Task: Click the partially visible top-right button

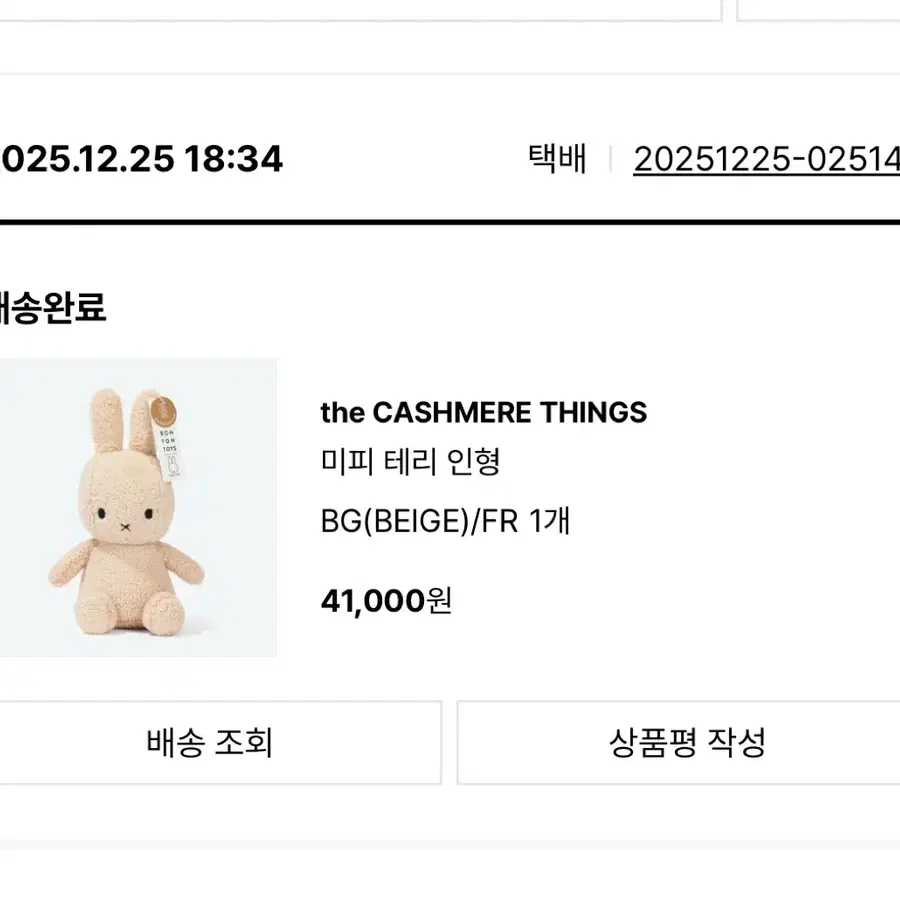Action: 818,10
